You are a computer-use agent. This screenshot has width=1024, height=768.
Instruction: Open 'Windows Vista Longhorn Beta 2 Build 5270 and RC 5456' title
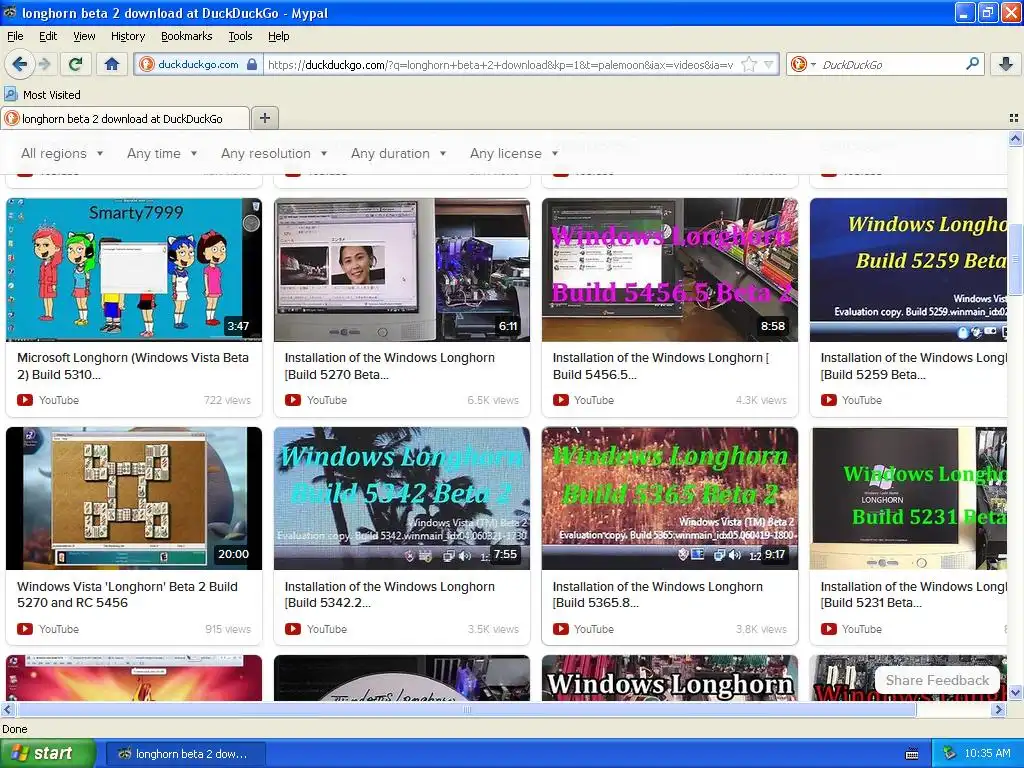coord(127,594)
